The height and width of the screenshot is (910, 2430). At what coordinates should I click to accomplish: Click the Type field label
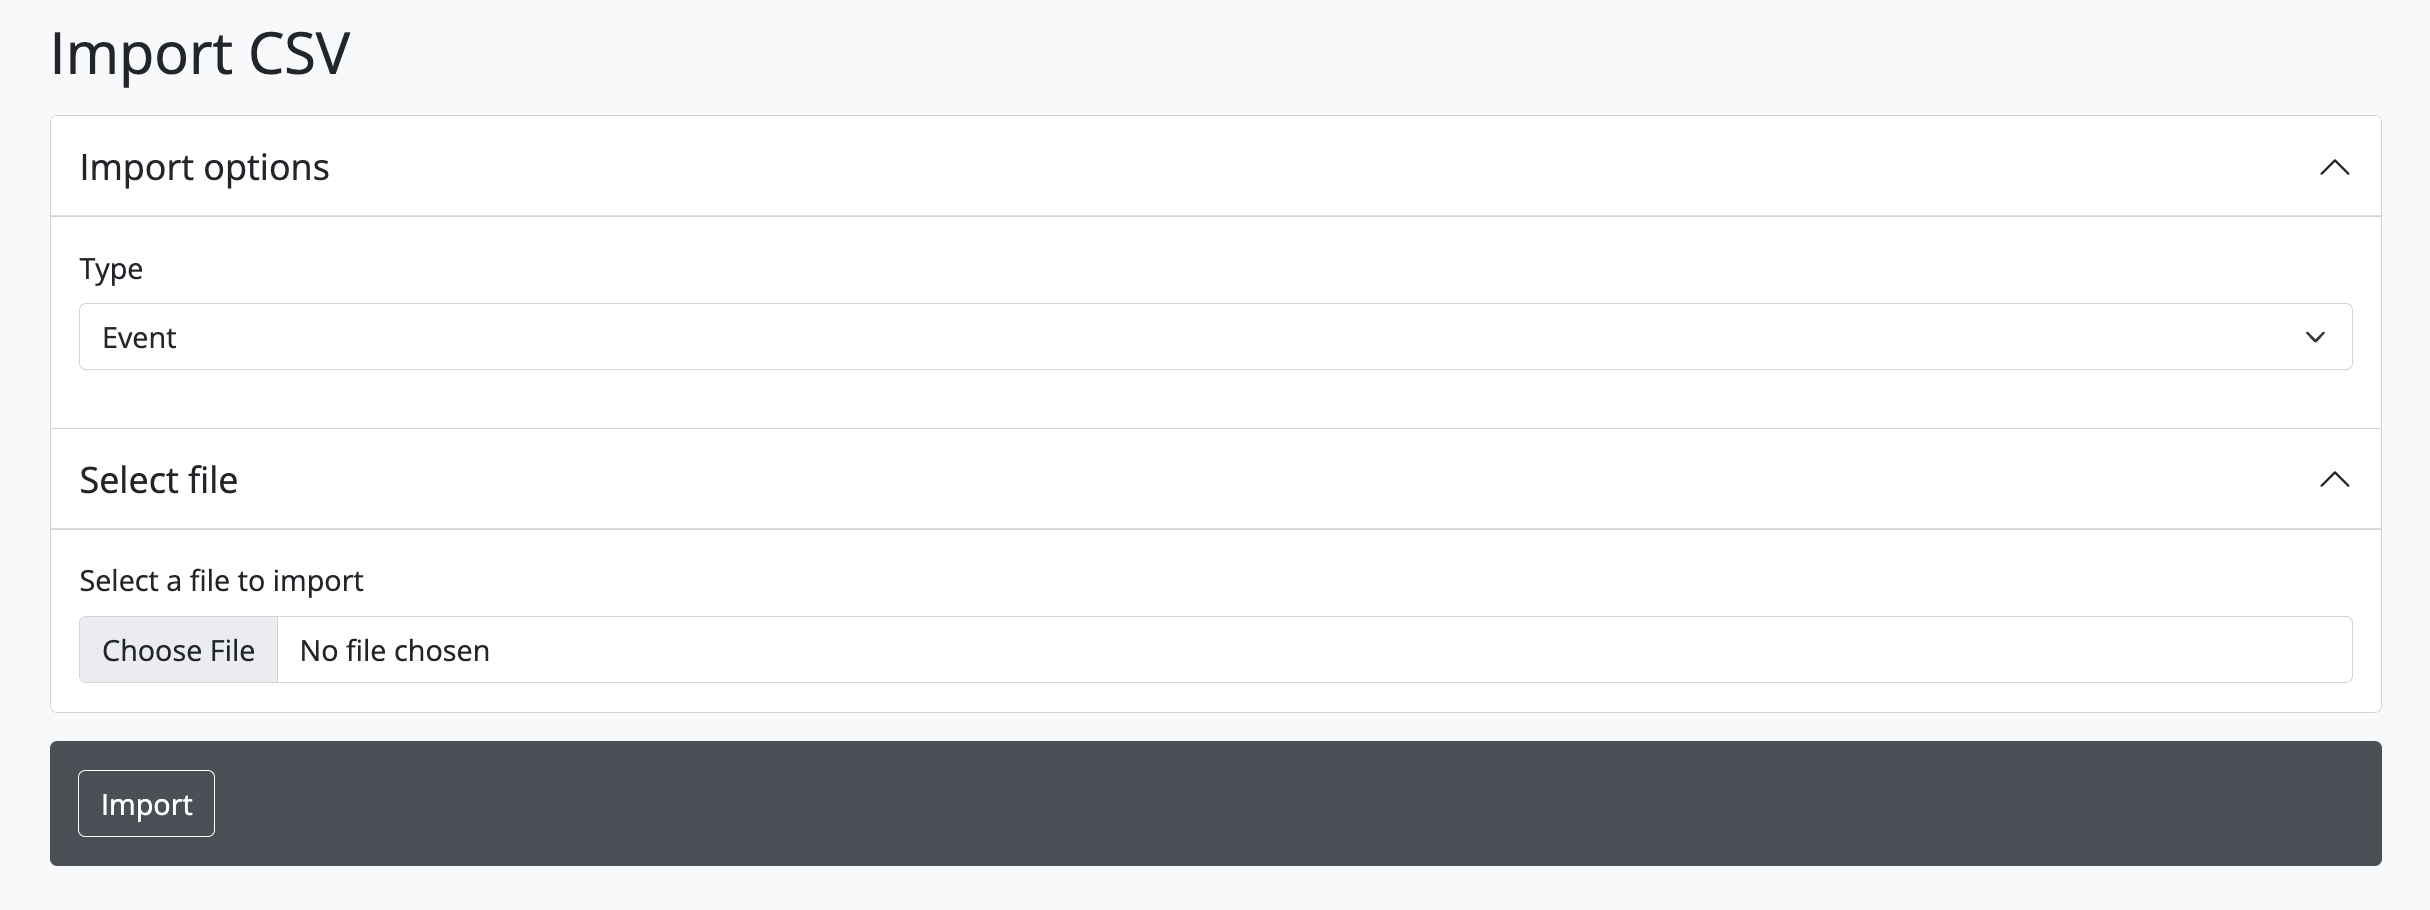(x=111, y=269)
